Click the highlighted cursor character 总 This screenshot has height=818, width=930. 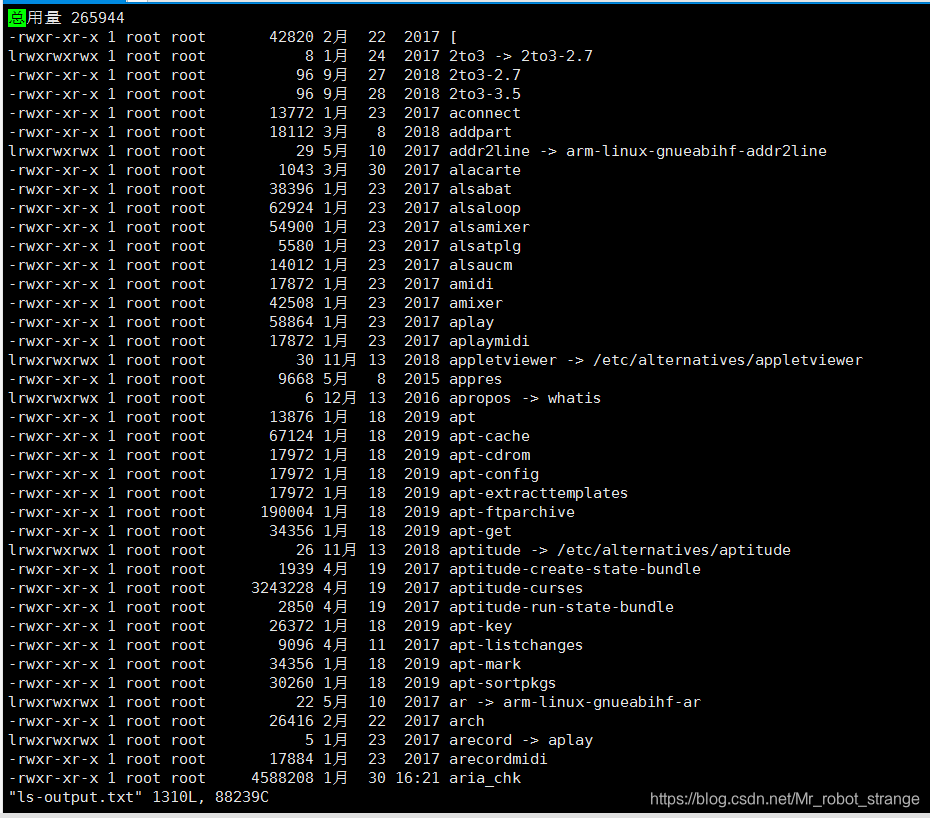click(17, 18)
